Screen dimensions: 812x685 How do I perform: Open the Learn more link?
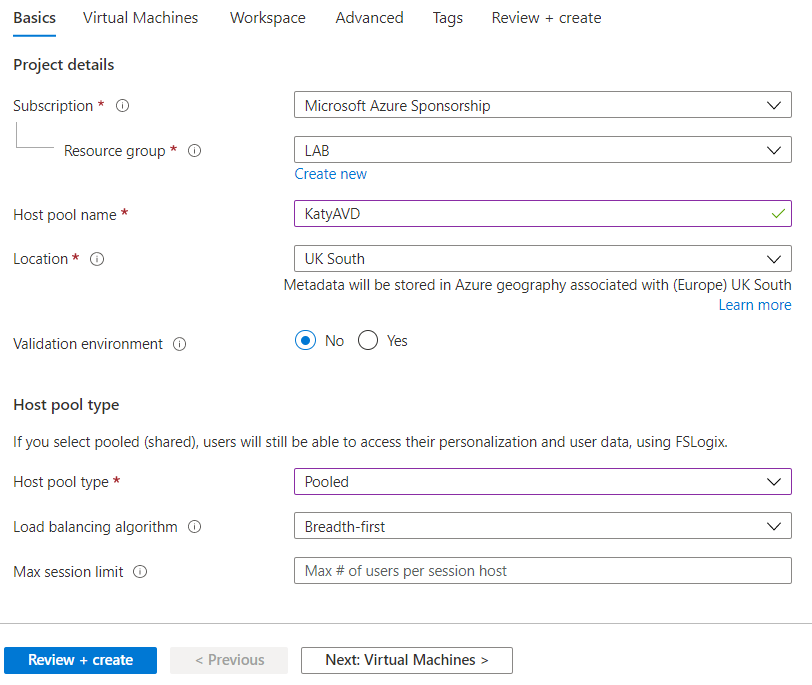(x=755, y=304)
